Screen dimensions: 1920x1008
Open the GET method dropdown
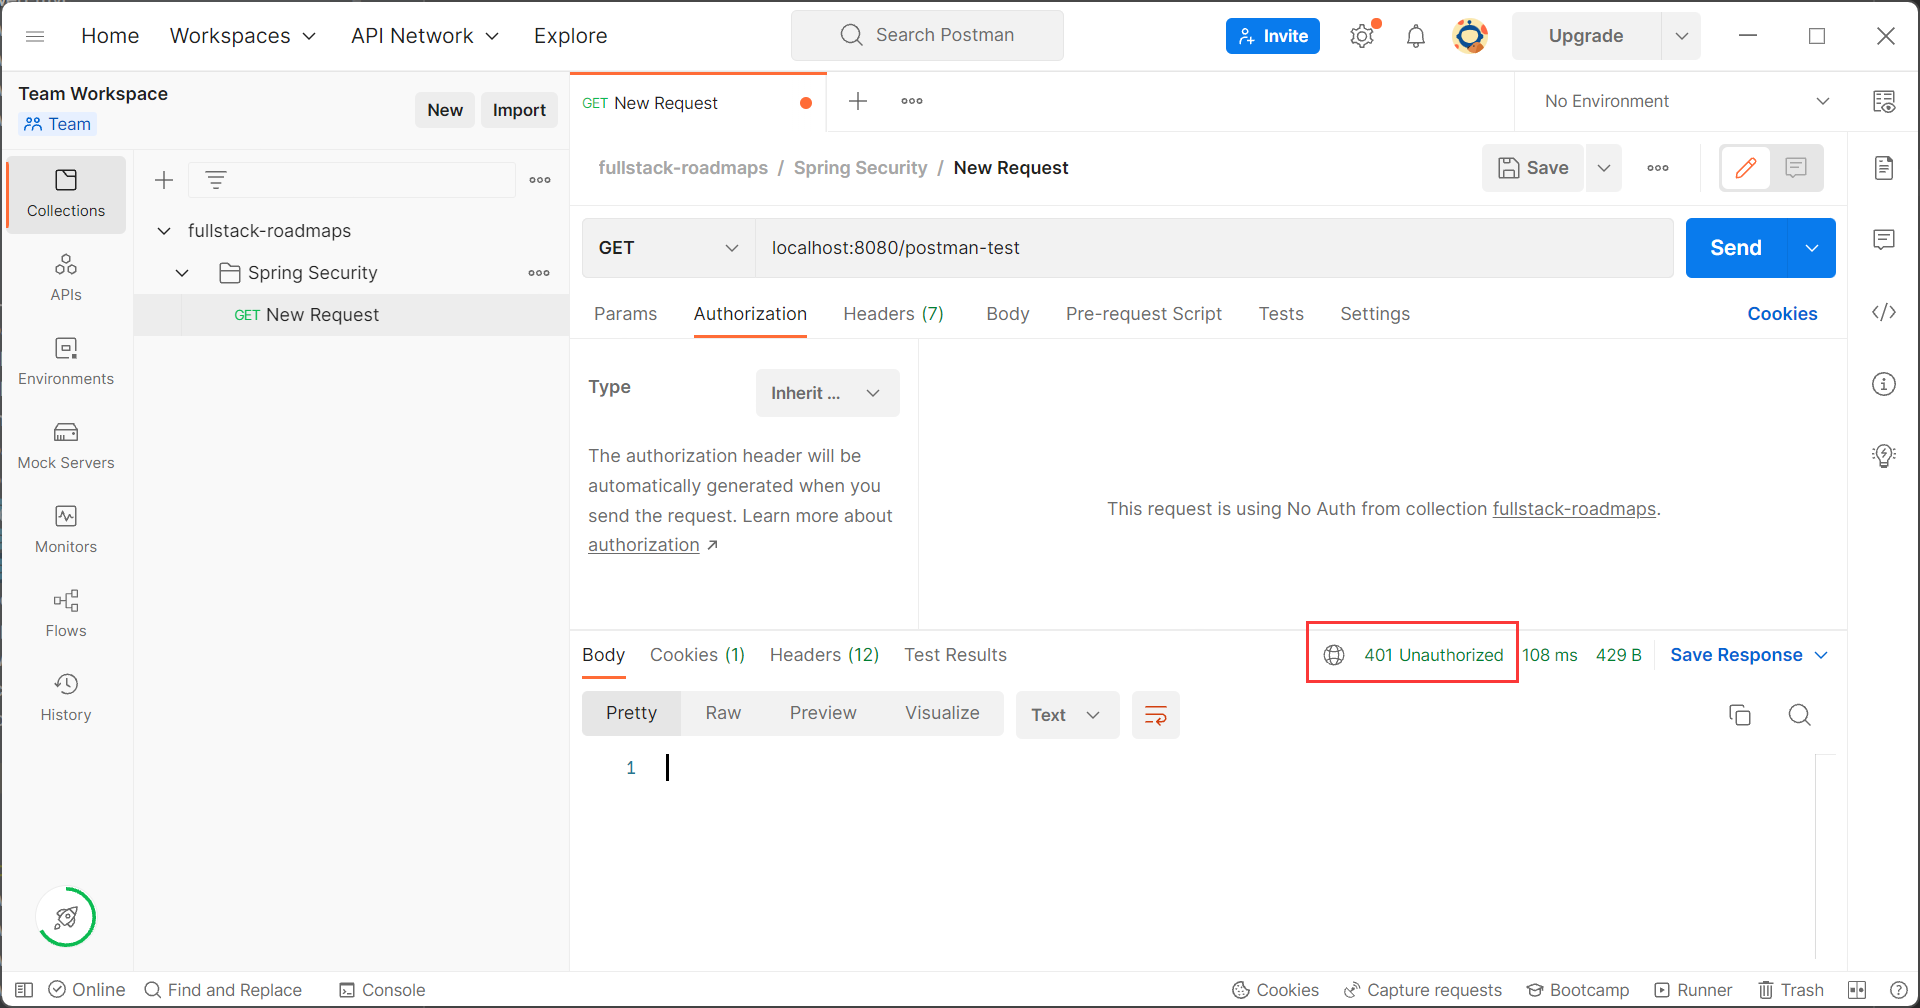[x=668, y=248]
